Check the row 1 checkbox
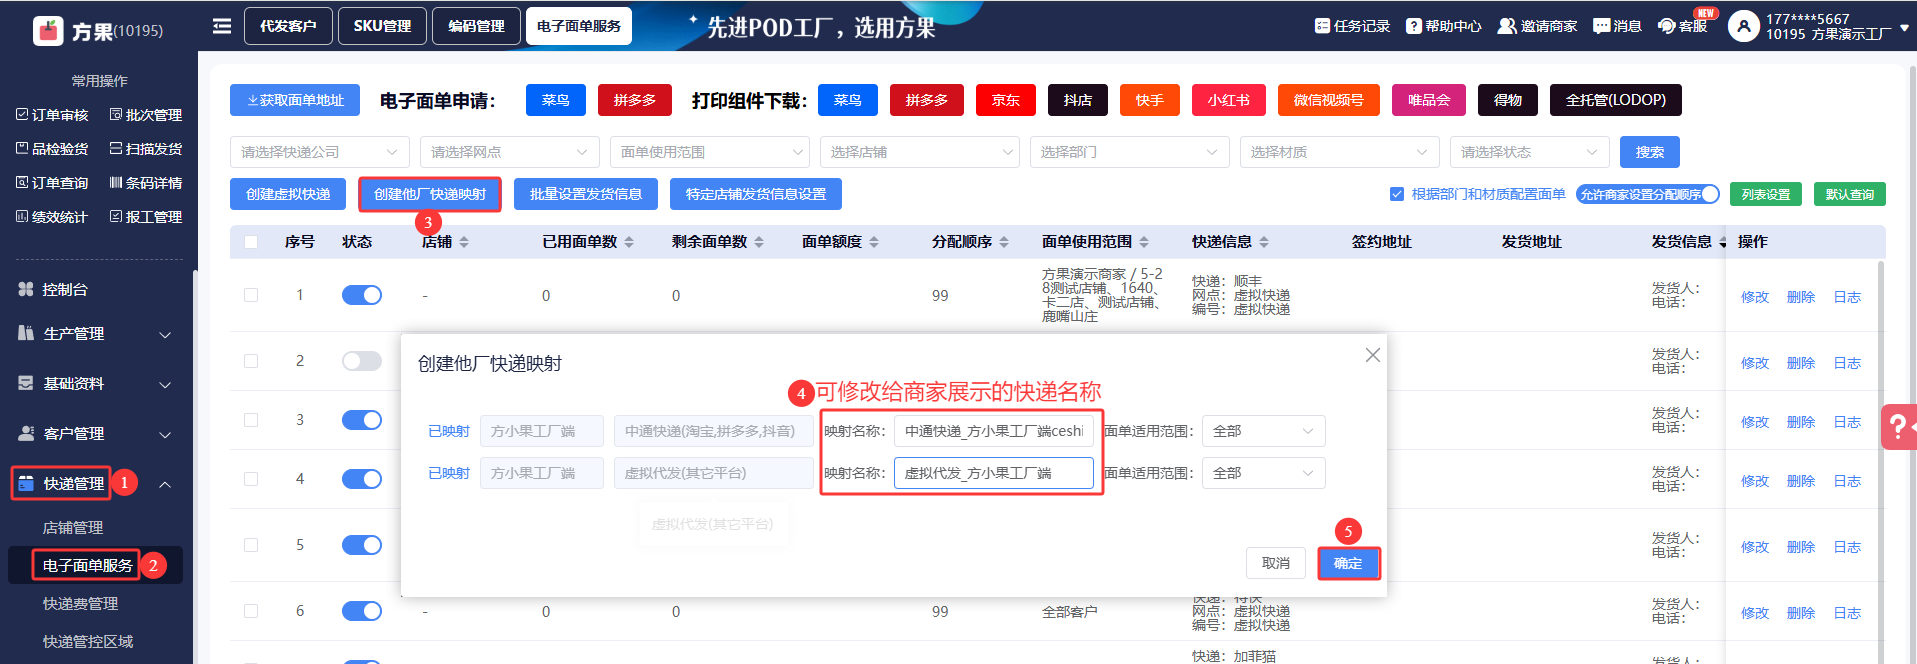This screenshot has height=664, width=1917. point(251,295)
